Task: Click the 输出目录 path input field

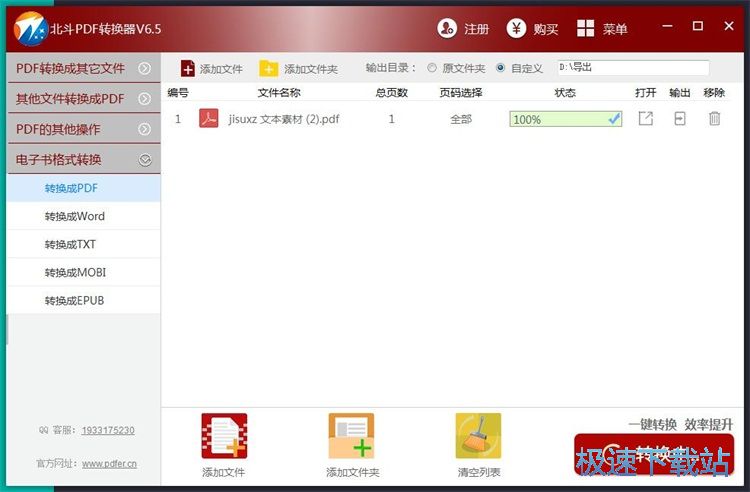Action: point(633,67)
